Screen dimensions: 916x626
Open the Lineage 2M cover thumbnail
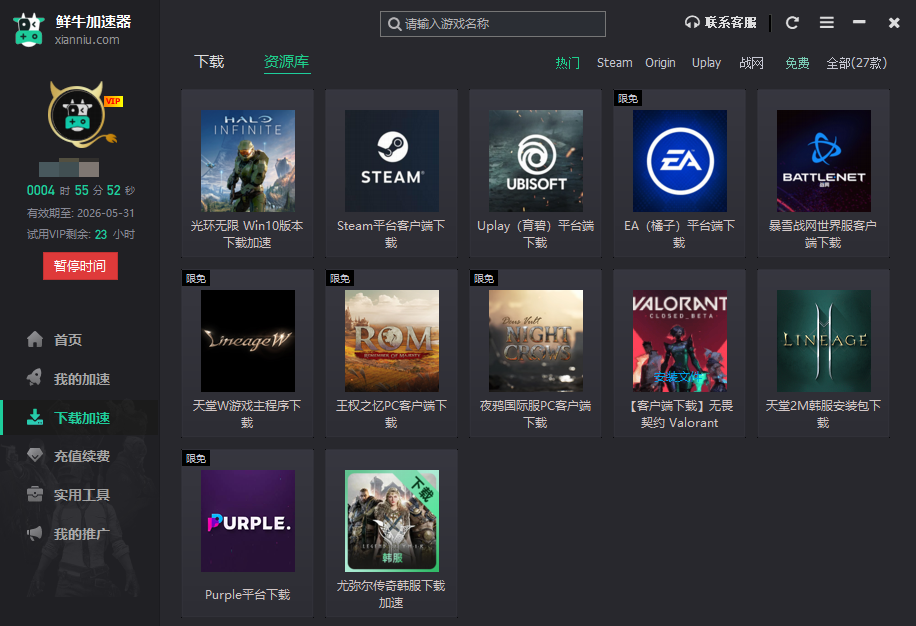coord(824,340)
